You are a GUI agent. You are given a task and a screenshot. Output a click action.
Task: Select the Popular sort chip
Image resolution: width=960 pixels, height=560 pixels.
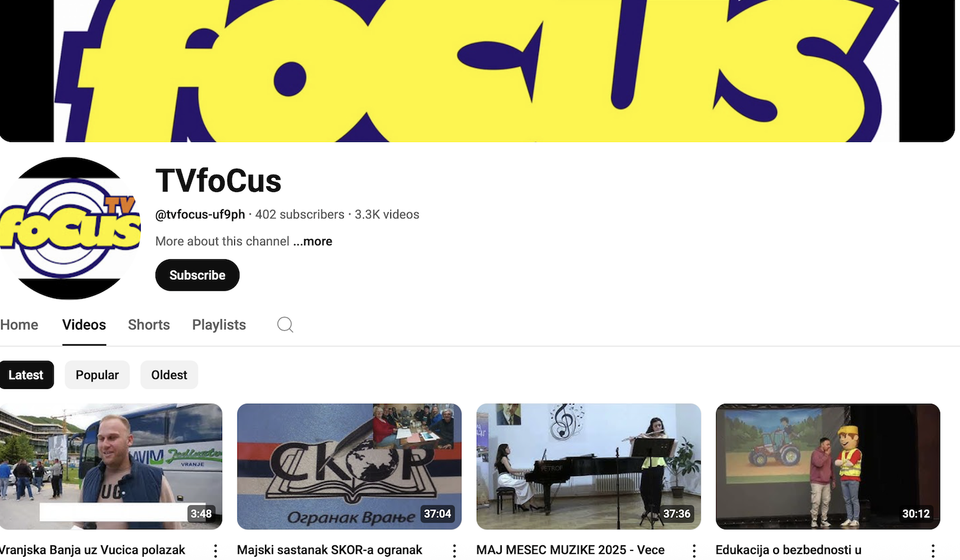pos(97,375)
